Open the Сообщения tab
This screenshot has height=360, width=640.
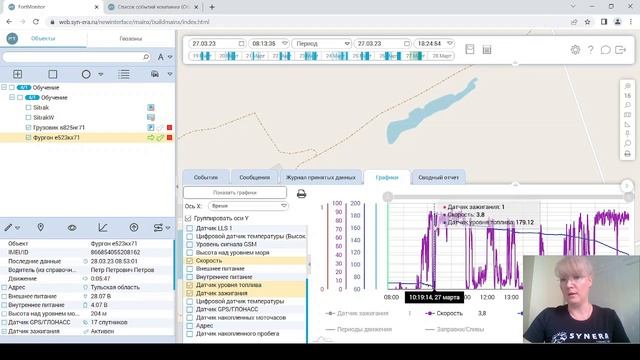(255, 177)
